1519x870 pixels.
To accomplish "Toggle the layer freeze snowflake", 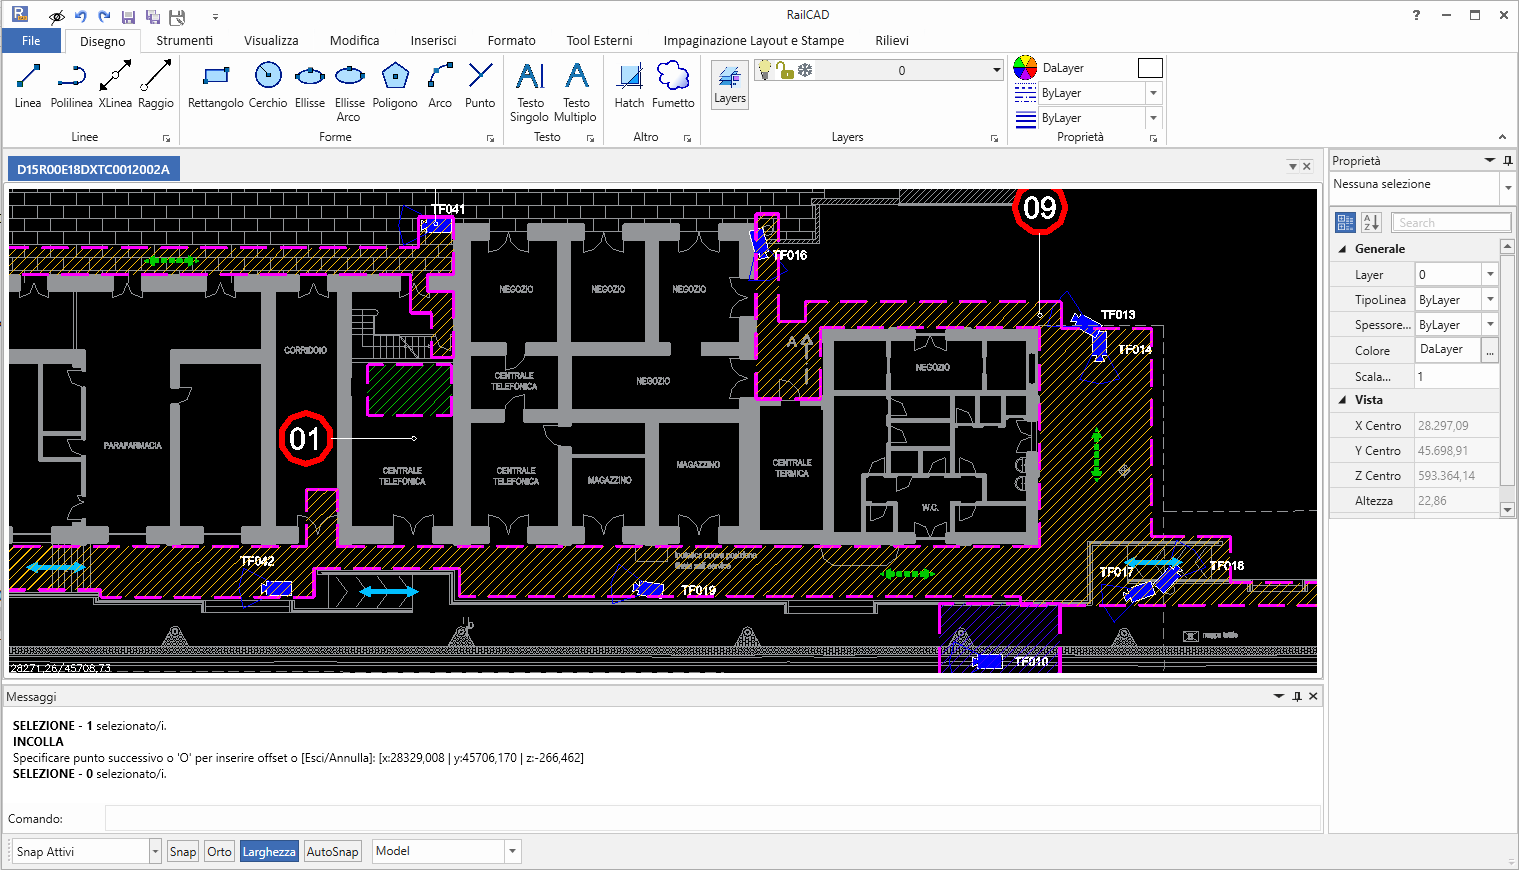I will (x=805, y=70).
